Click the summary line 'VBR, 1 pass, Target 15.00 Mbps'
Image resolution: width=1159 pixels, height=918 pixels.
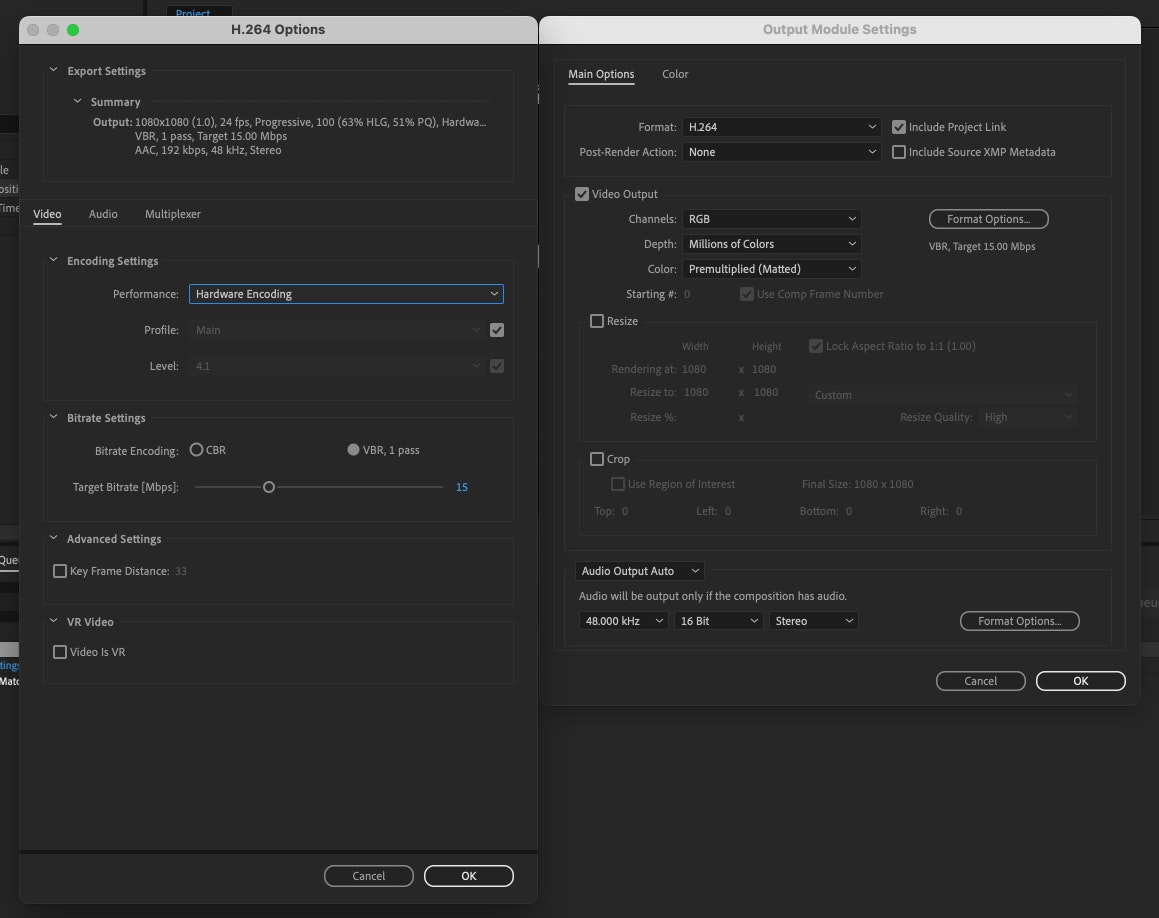(x=211, y=136)
